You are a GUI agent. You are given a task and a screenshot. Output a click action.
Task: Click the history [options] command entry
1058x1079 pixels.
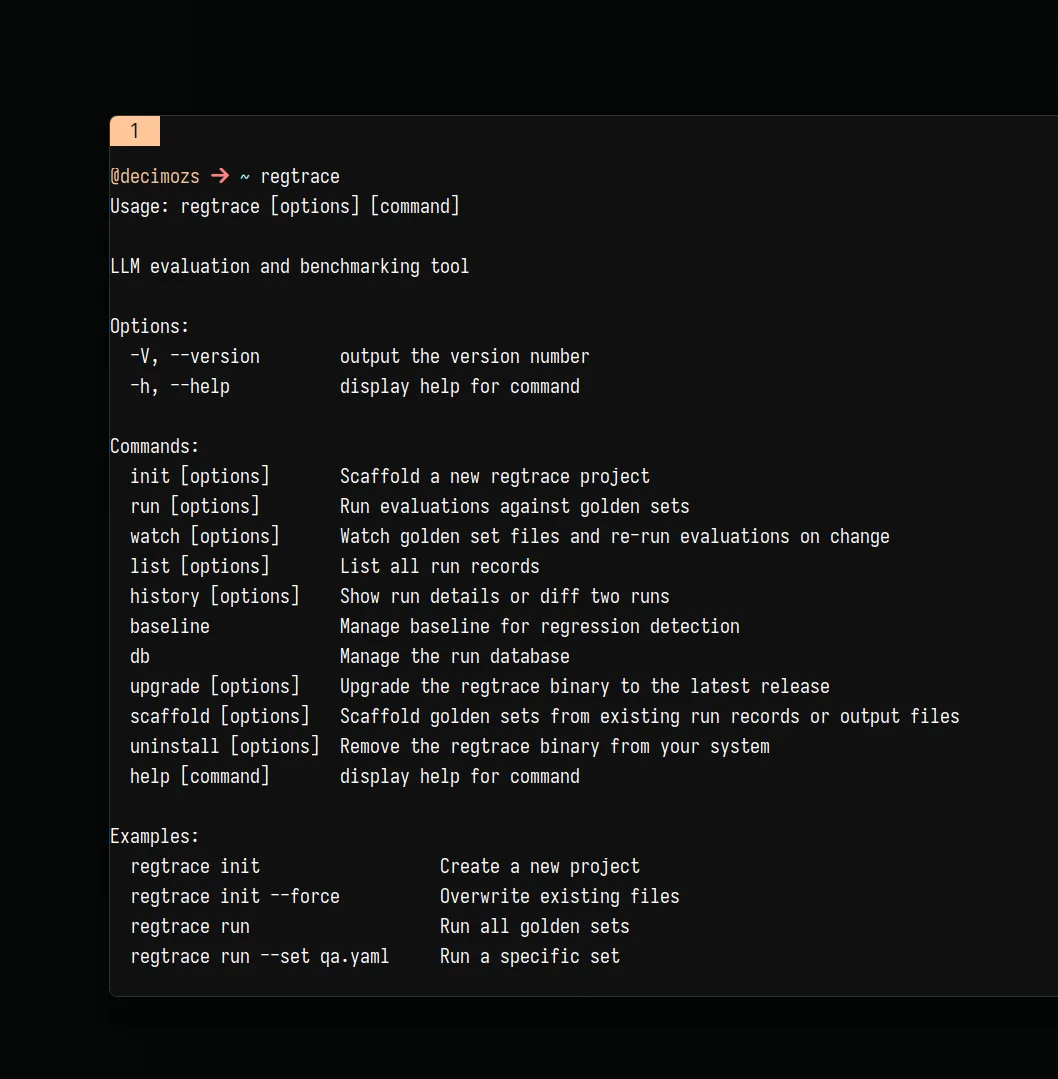pyautogui.click(x=215, y=596)
